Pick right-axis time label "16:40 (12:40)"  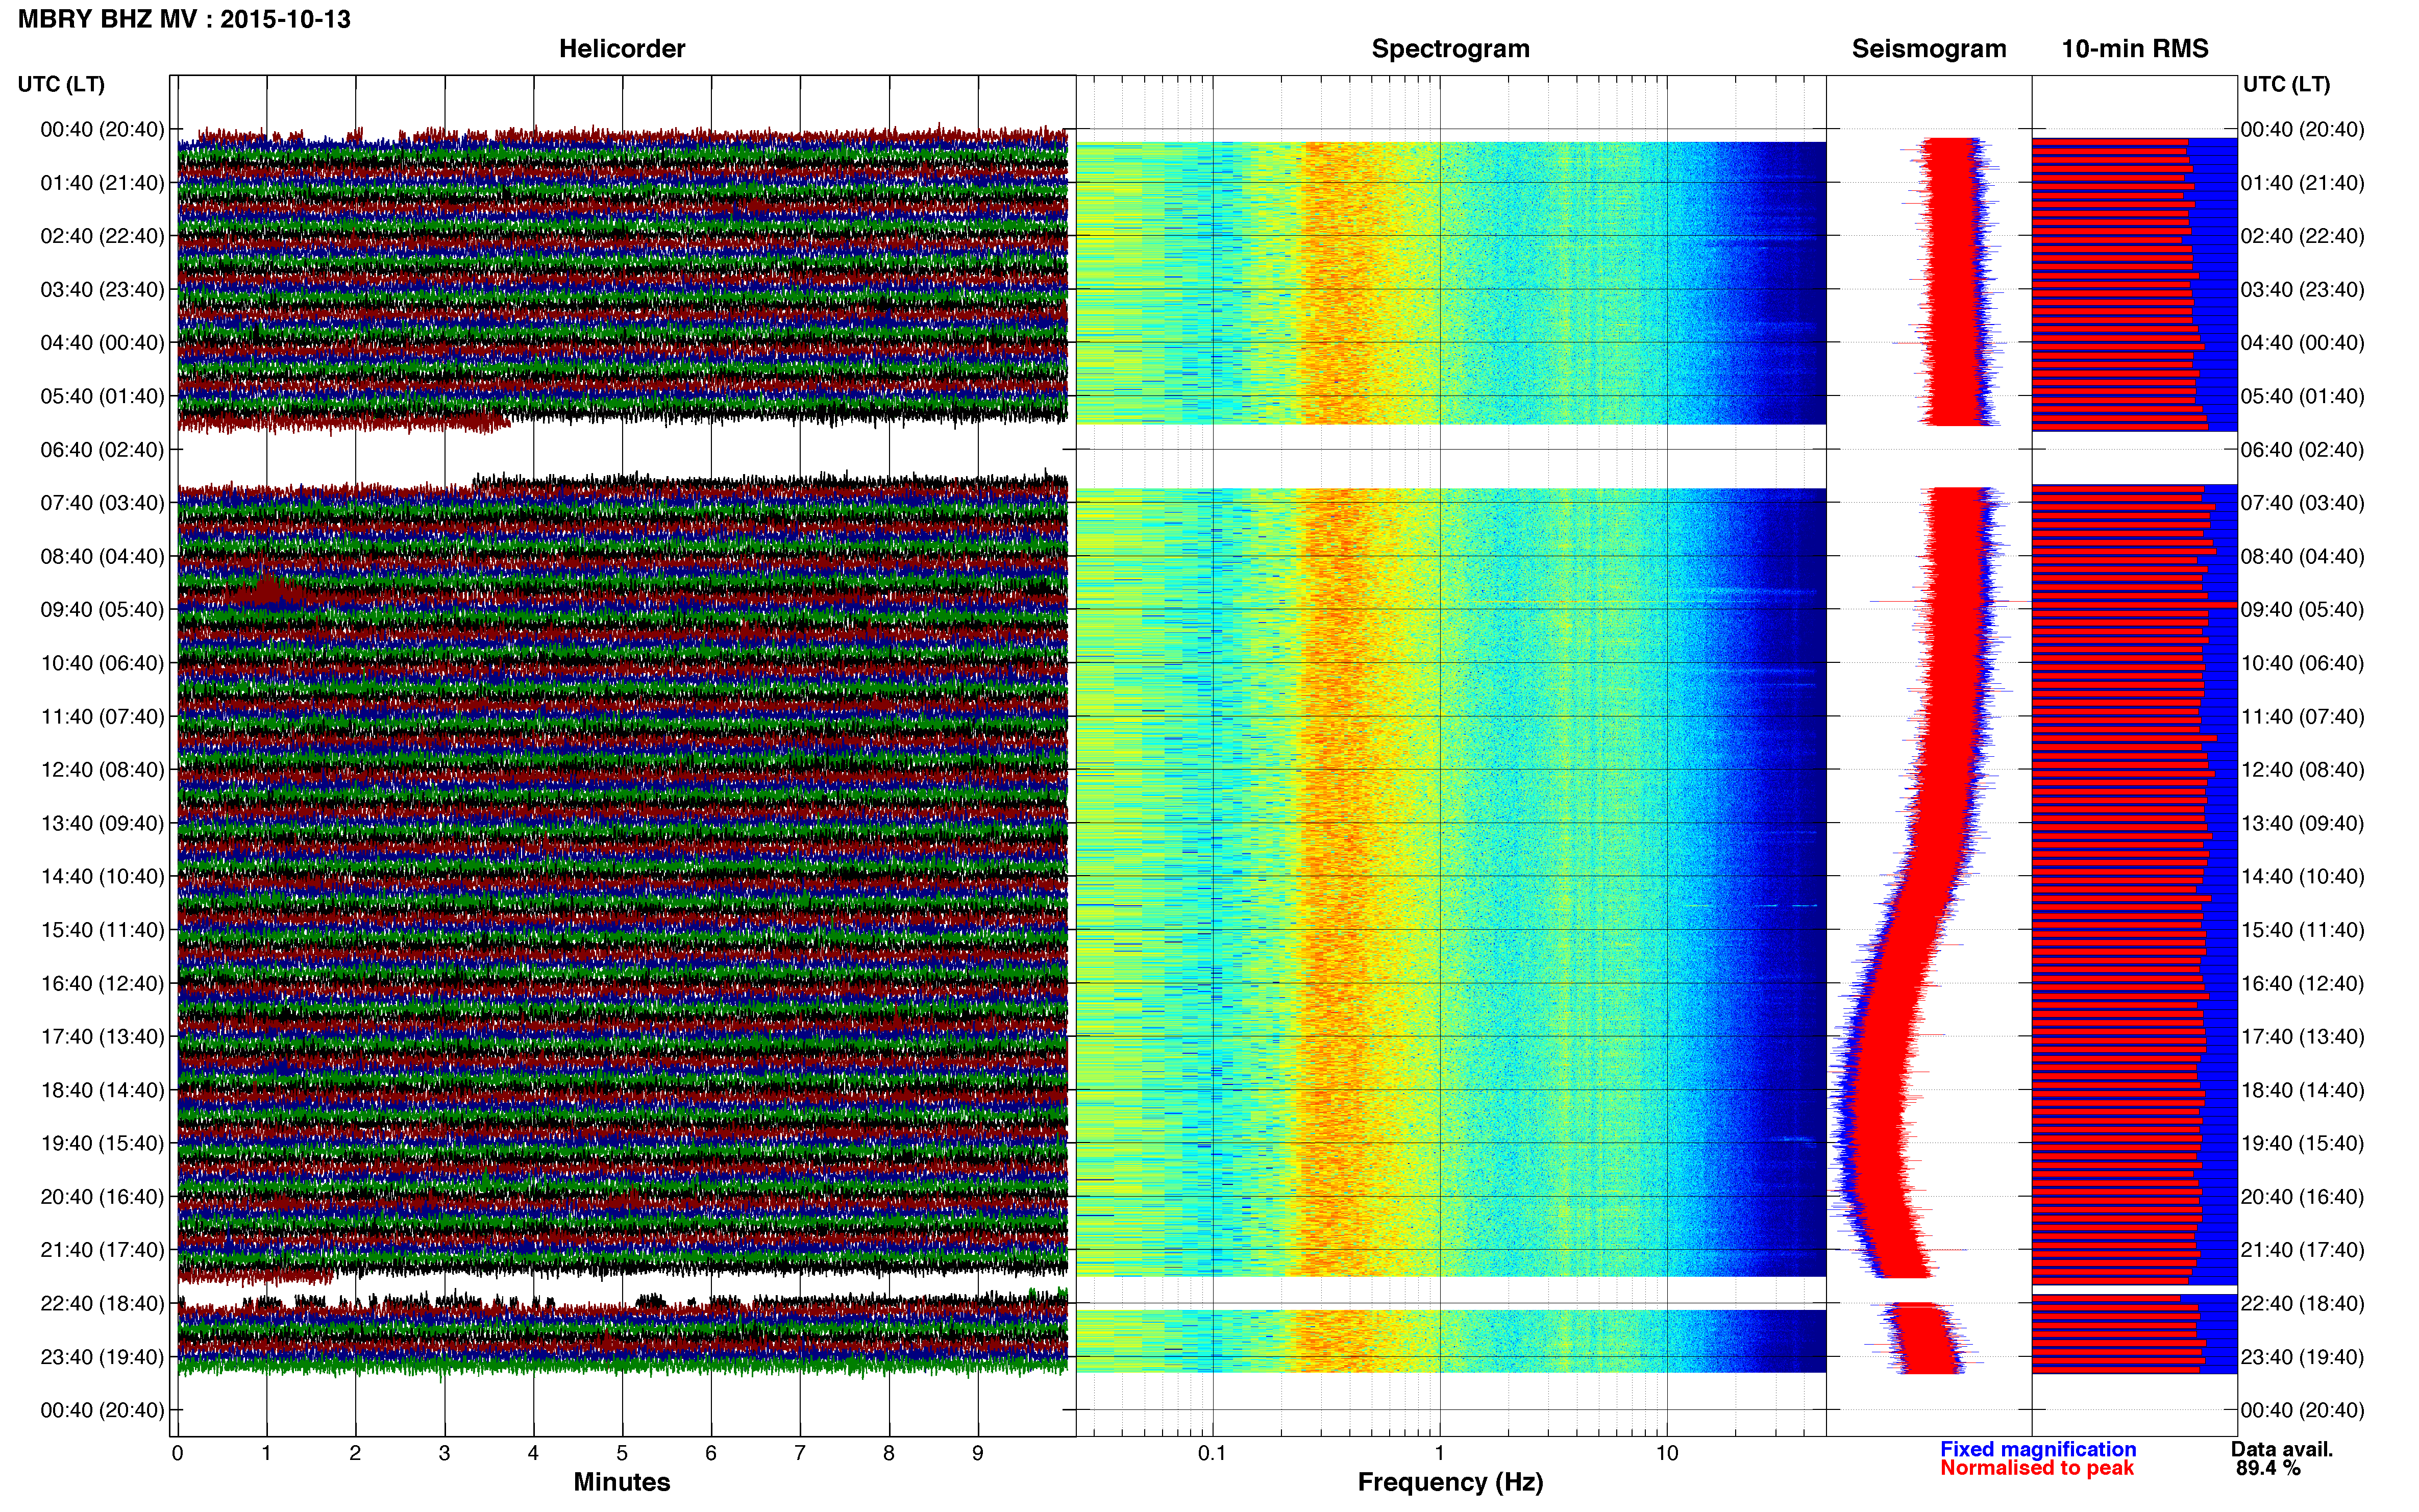(2302, 983)
